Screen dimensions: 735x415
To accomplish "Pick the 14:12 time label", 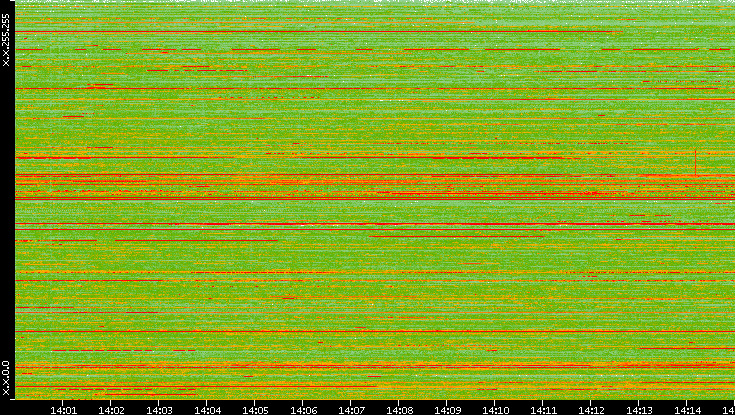I will [591, 410].
